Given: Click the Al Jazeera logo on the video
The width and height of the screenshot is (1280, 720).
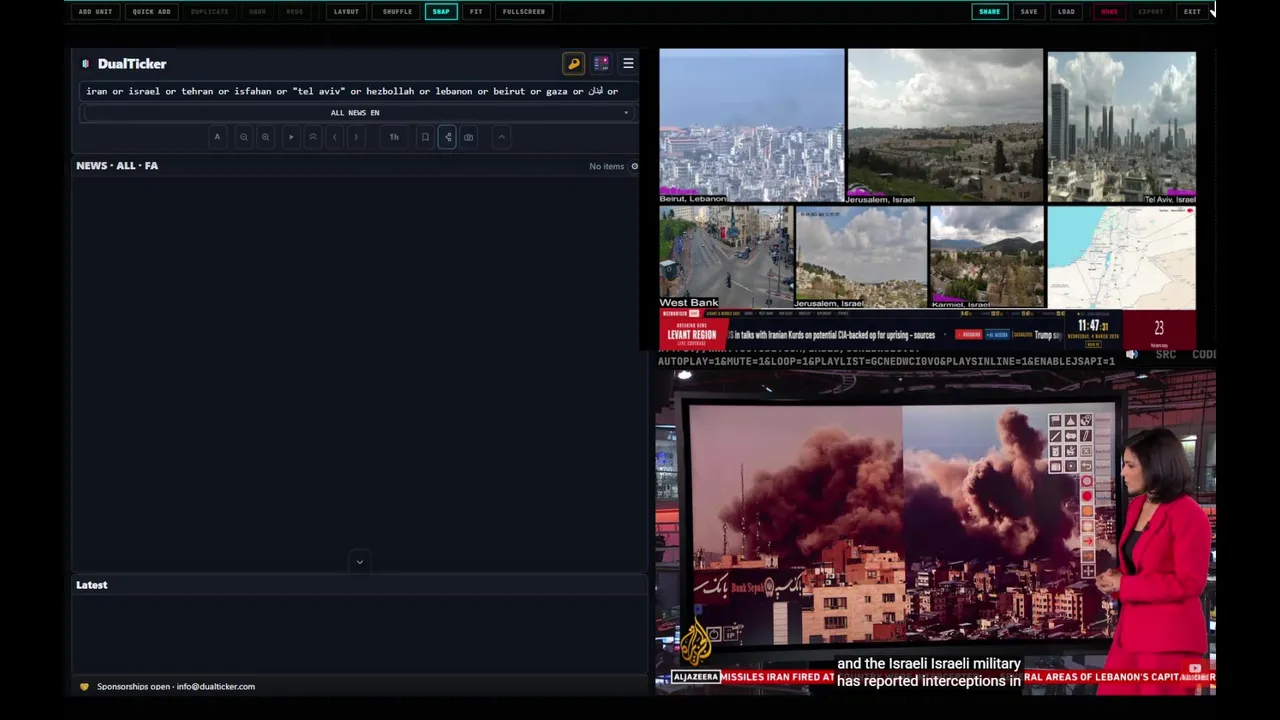Looking at the screenshot, I should coord(696,642).
